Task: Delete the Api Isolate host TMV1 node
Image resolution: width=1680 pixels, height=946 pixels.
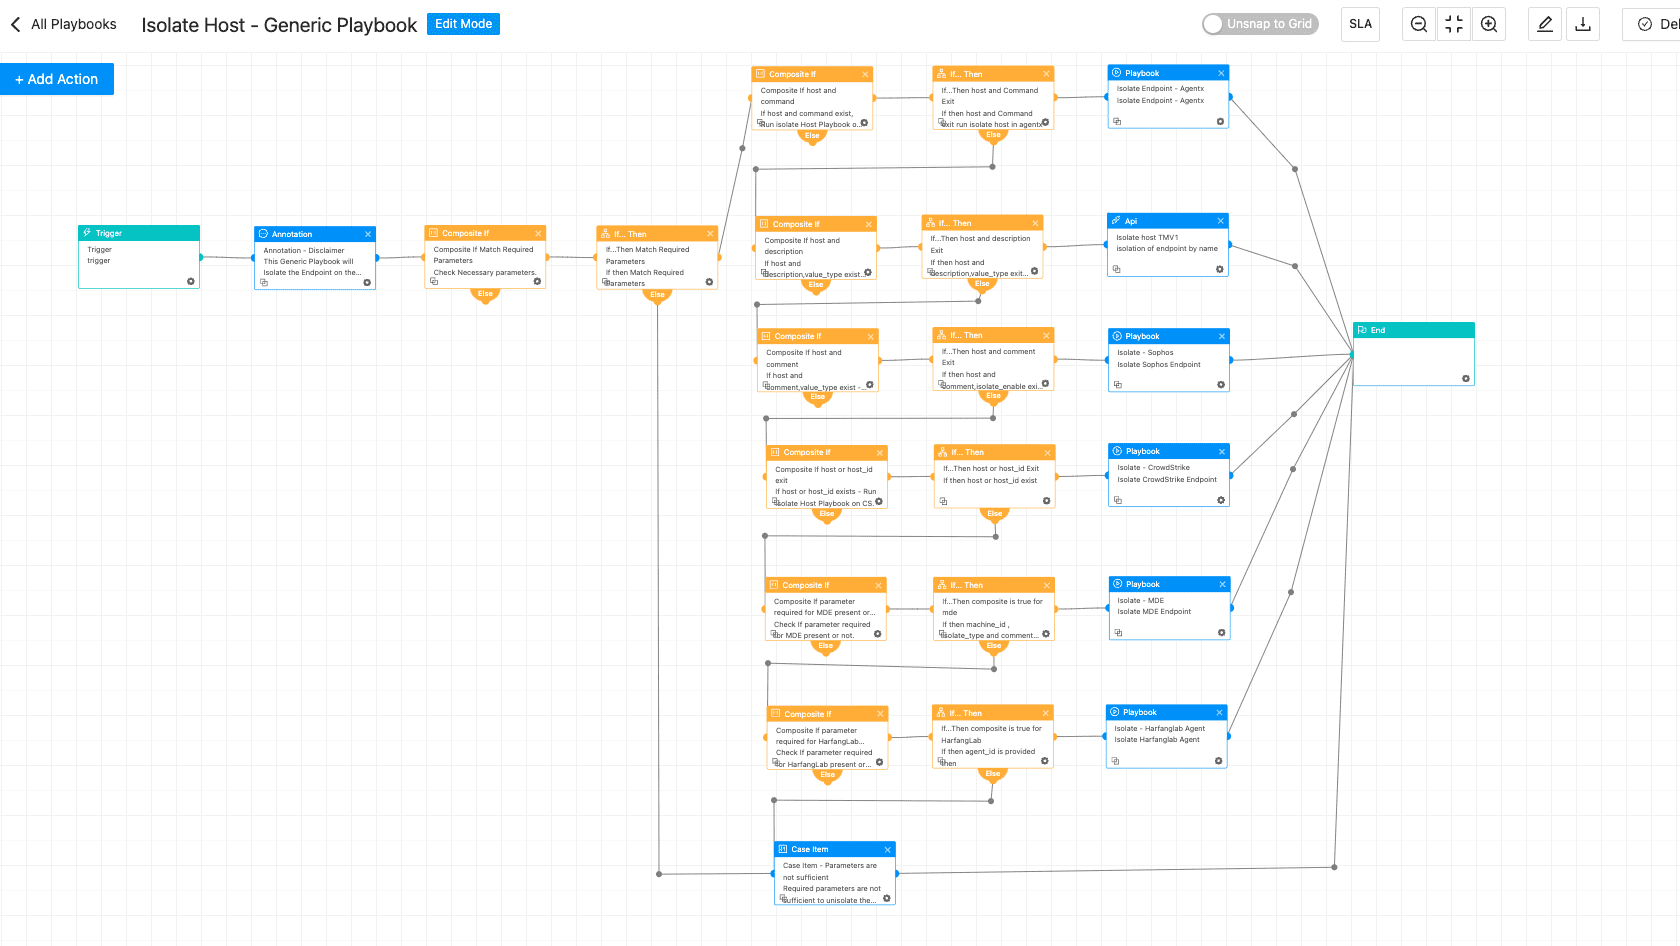Action: tap(1220, 221)
